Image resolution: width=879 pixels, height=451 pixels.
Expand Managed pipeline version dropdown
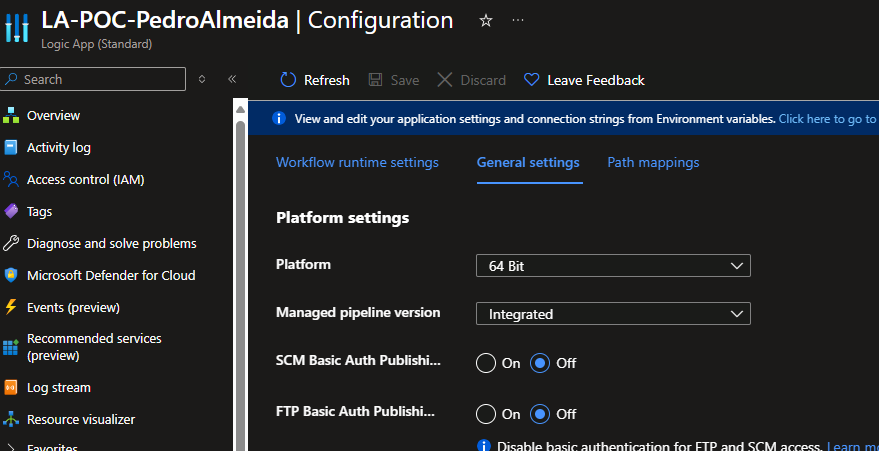point(613,314)
